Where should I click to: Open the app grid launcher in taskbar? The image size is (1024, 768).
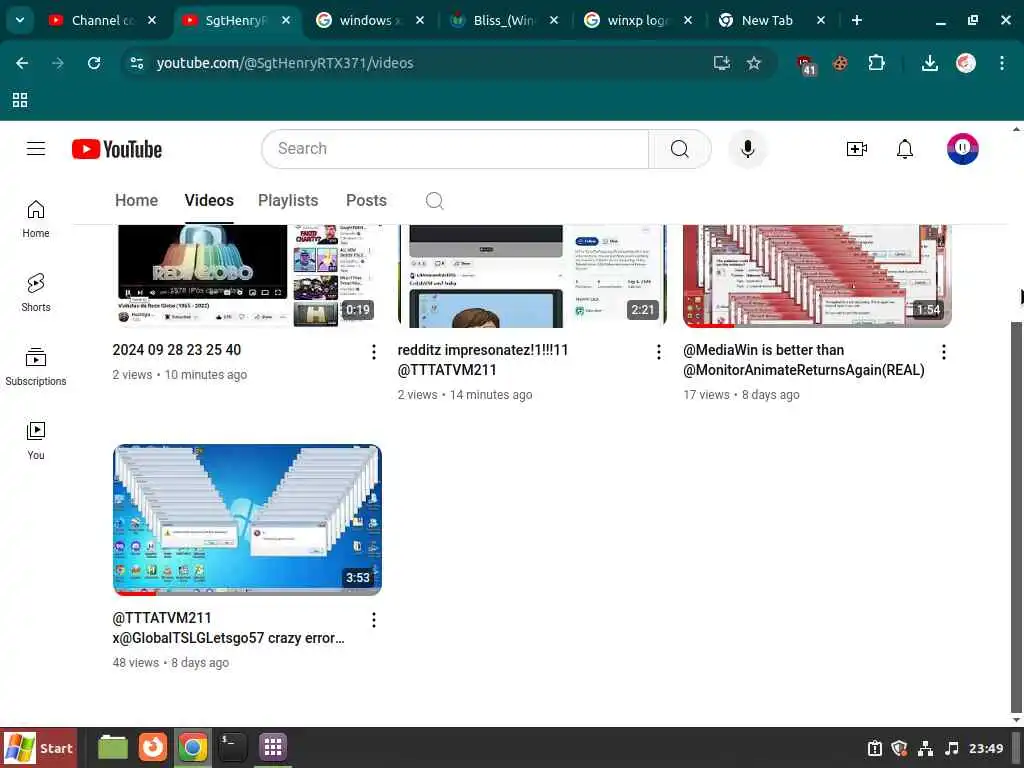[x=272, y=748]
